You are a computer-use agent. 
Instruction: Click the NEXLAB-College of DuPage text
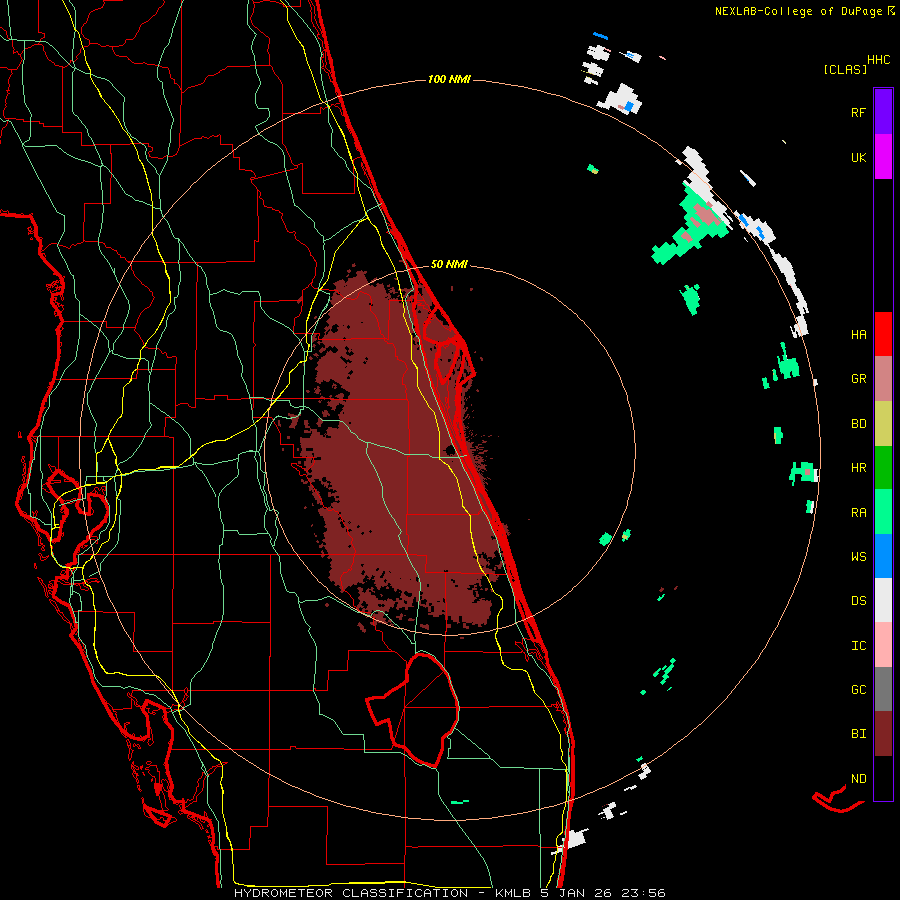798,11
